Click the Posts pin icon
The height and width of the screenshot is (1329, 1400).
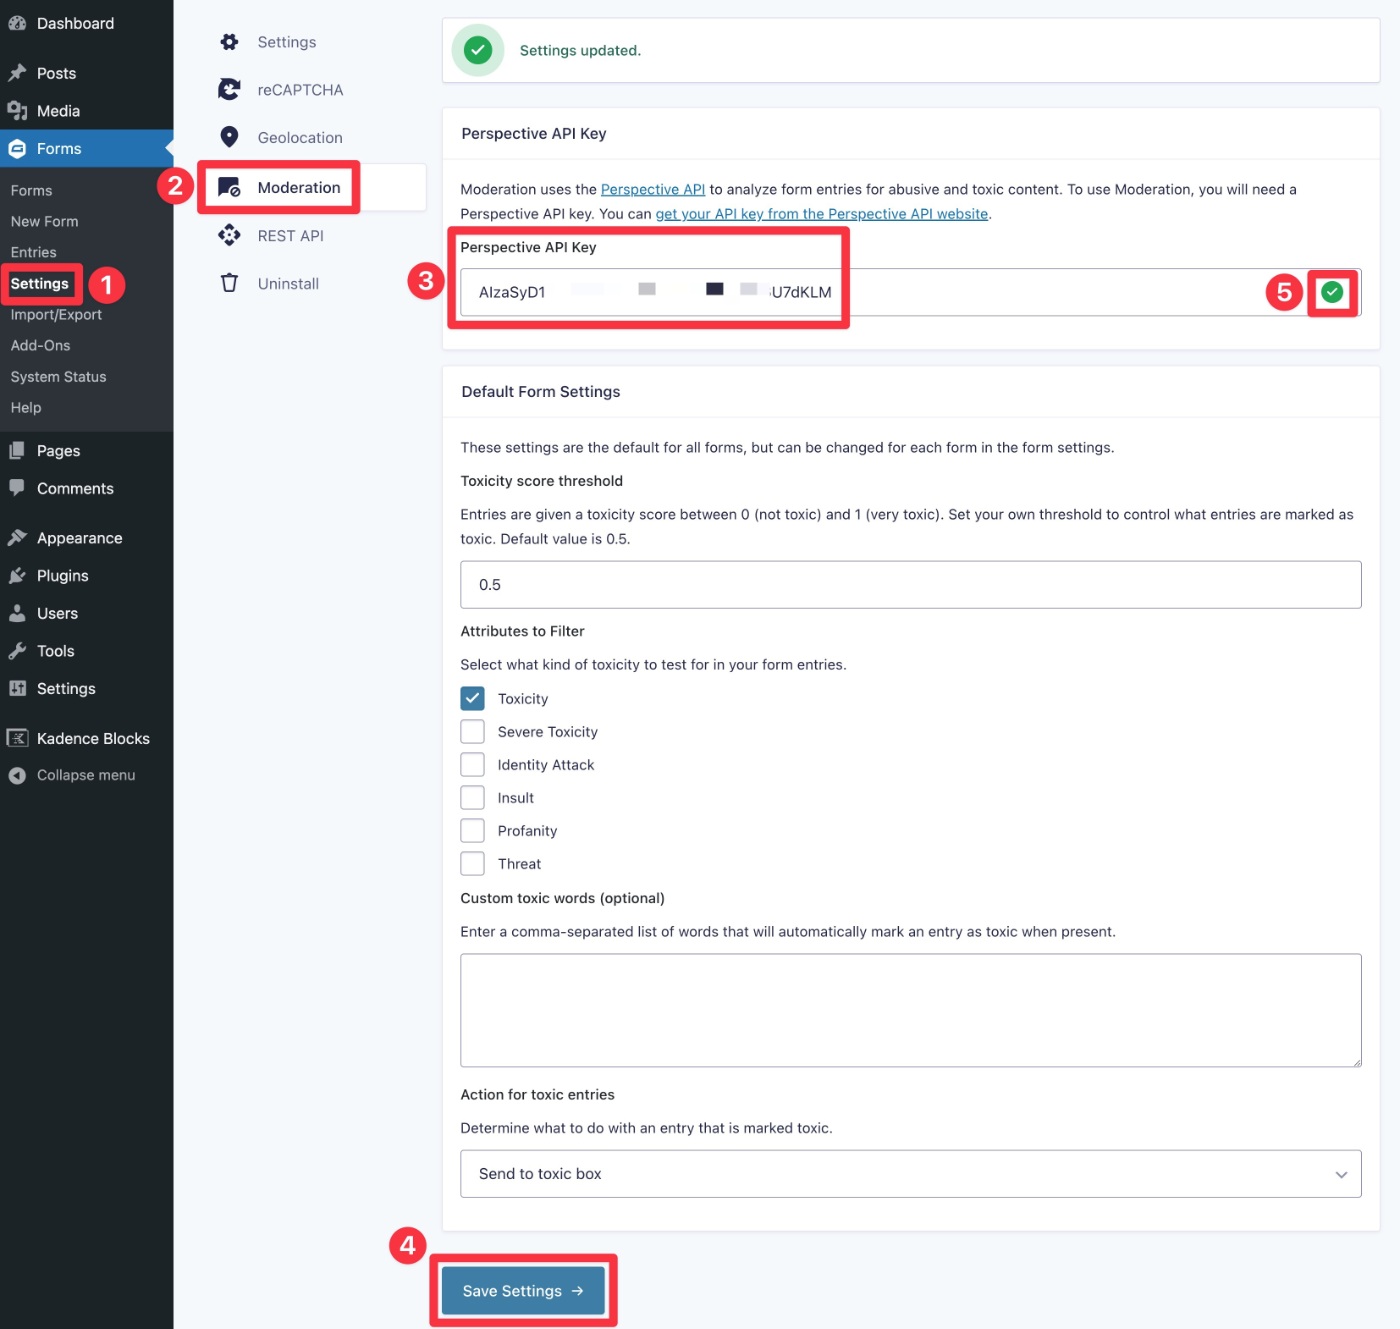[17, 73]
